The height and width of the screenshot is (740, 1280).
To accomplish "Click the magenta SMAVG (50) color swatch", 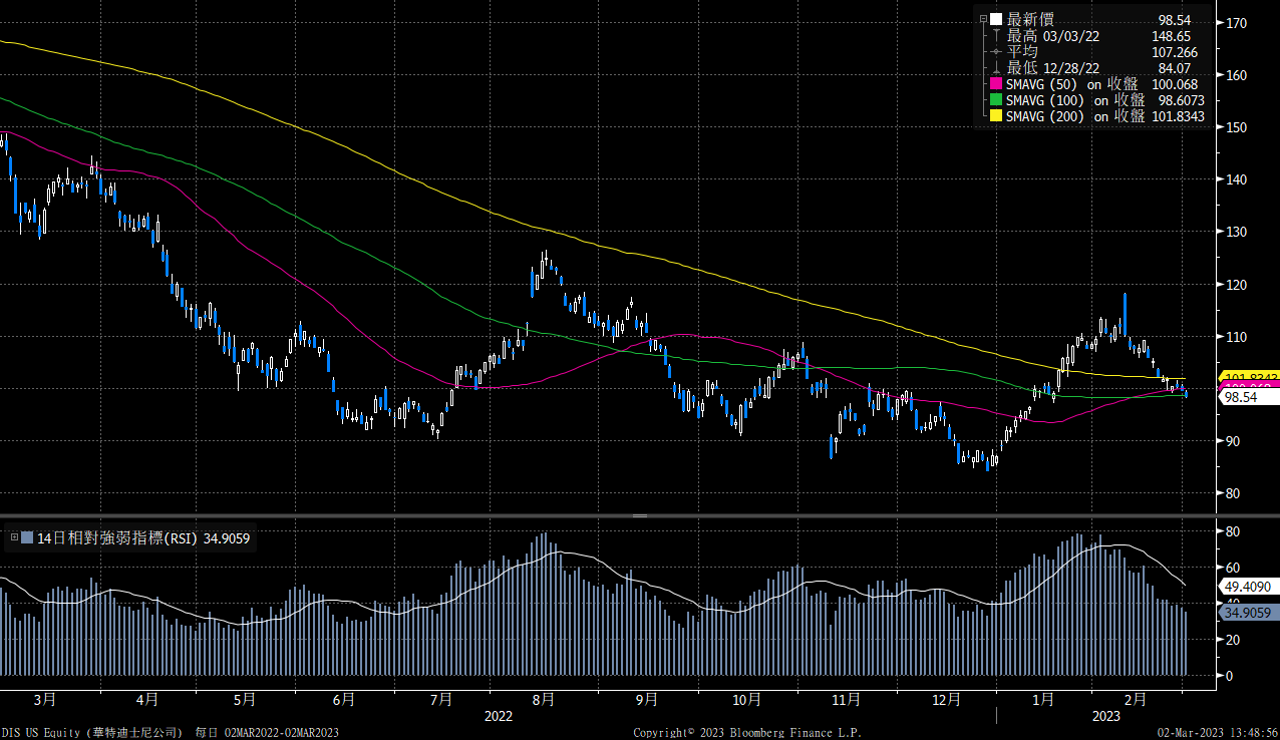I will tap(994, 84).
